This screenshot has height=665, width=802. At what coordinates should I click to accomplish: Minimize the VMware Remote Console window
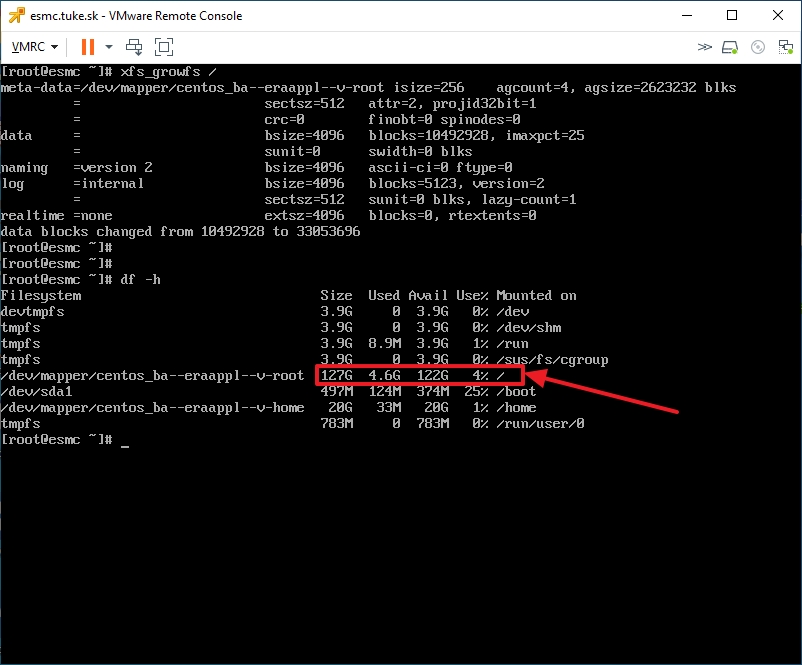pos(687,15)
